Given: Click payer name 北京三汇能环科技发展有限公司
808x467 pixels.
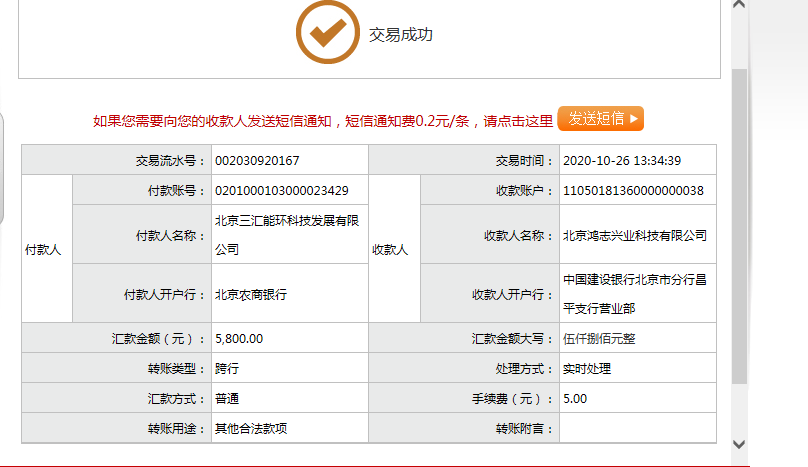Looking at the screenshot, I should [287, 235].
